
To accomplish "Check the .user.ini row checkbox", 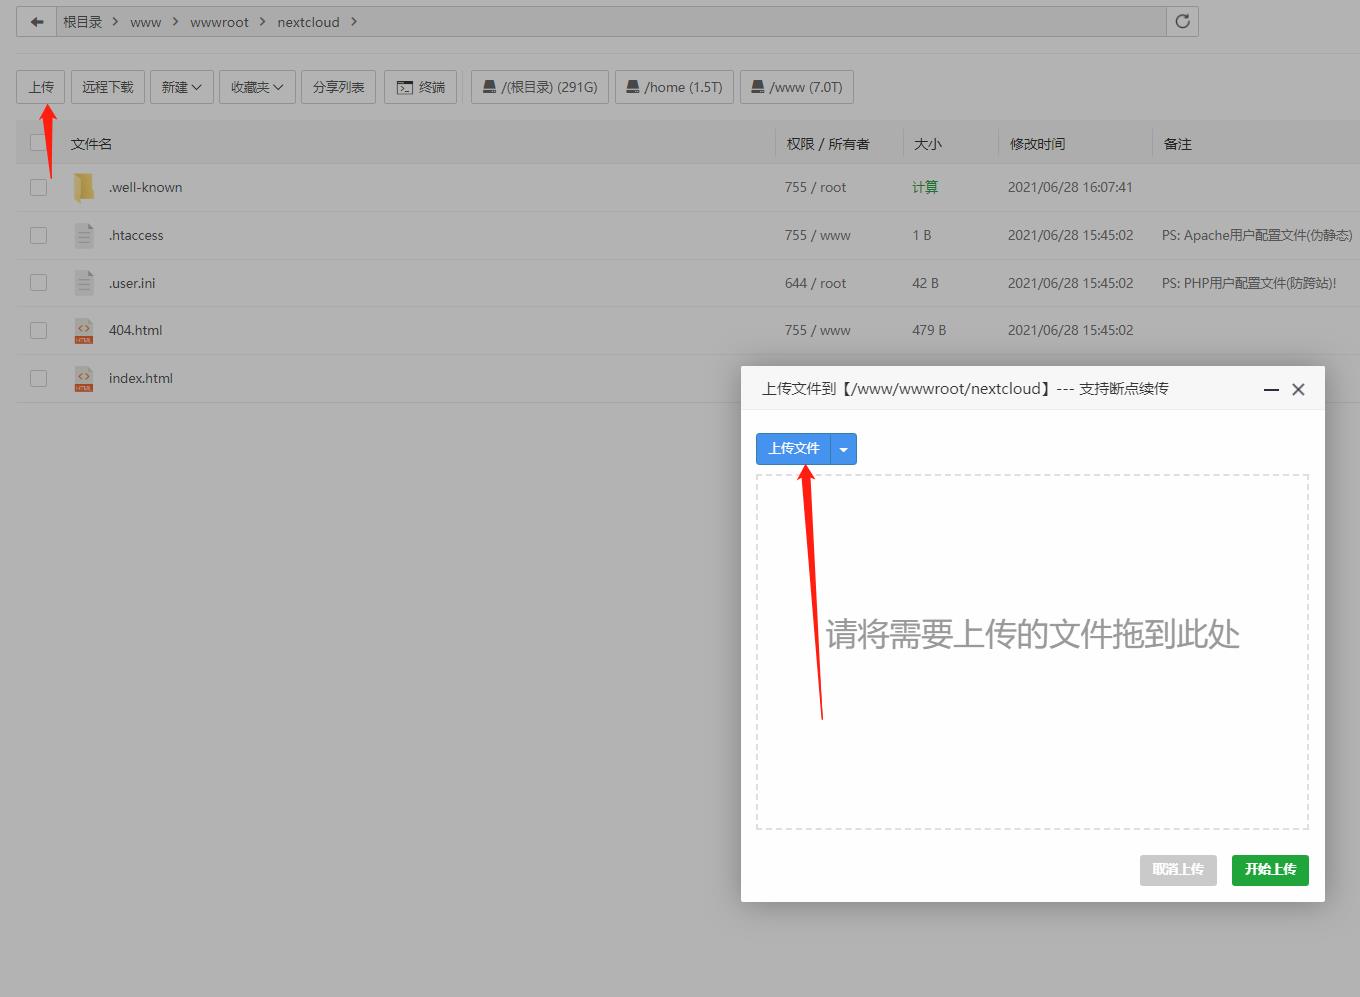I will click(x=38, y=283).
